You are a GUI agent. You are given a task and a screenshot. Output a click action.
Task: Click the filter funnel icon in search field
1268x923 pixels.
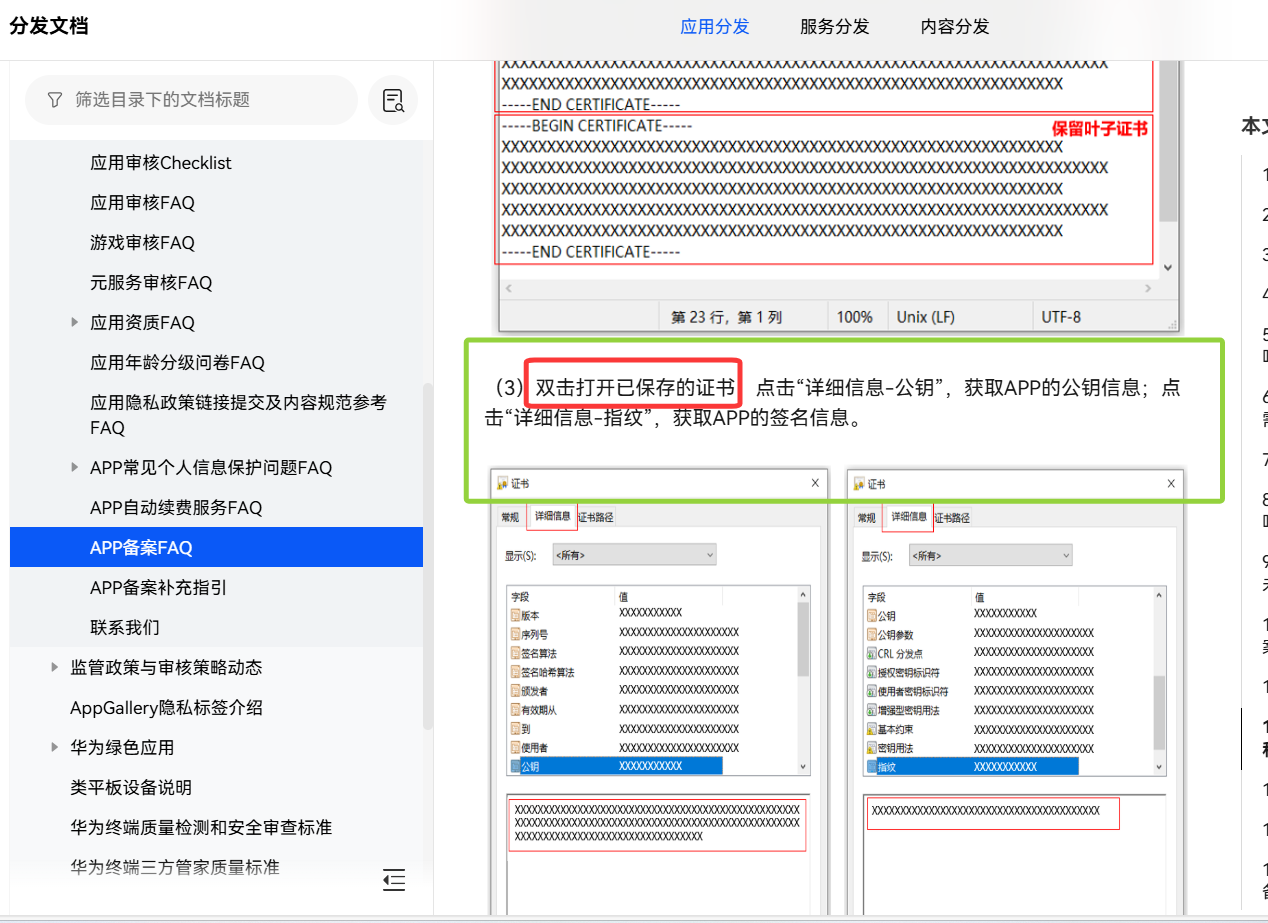55,100
